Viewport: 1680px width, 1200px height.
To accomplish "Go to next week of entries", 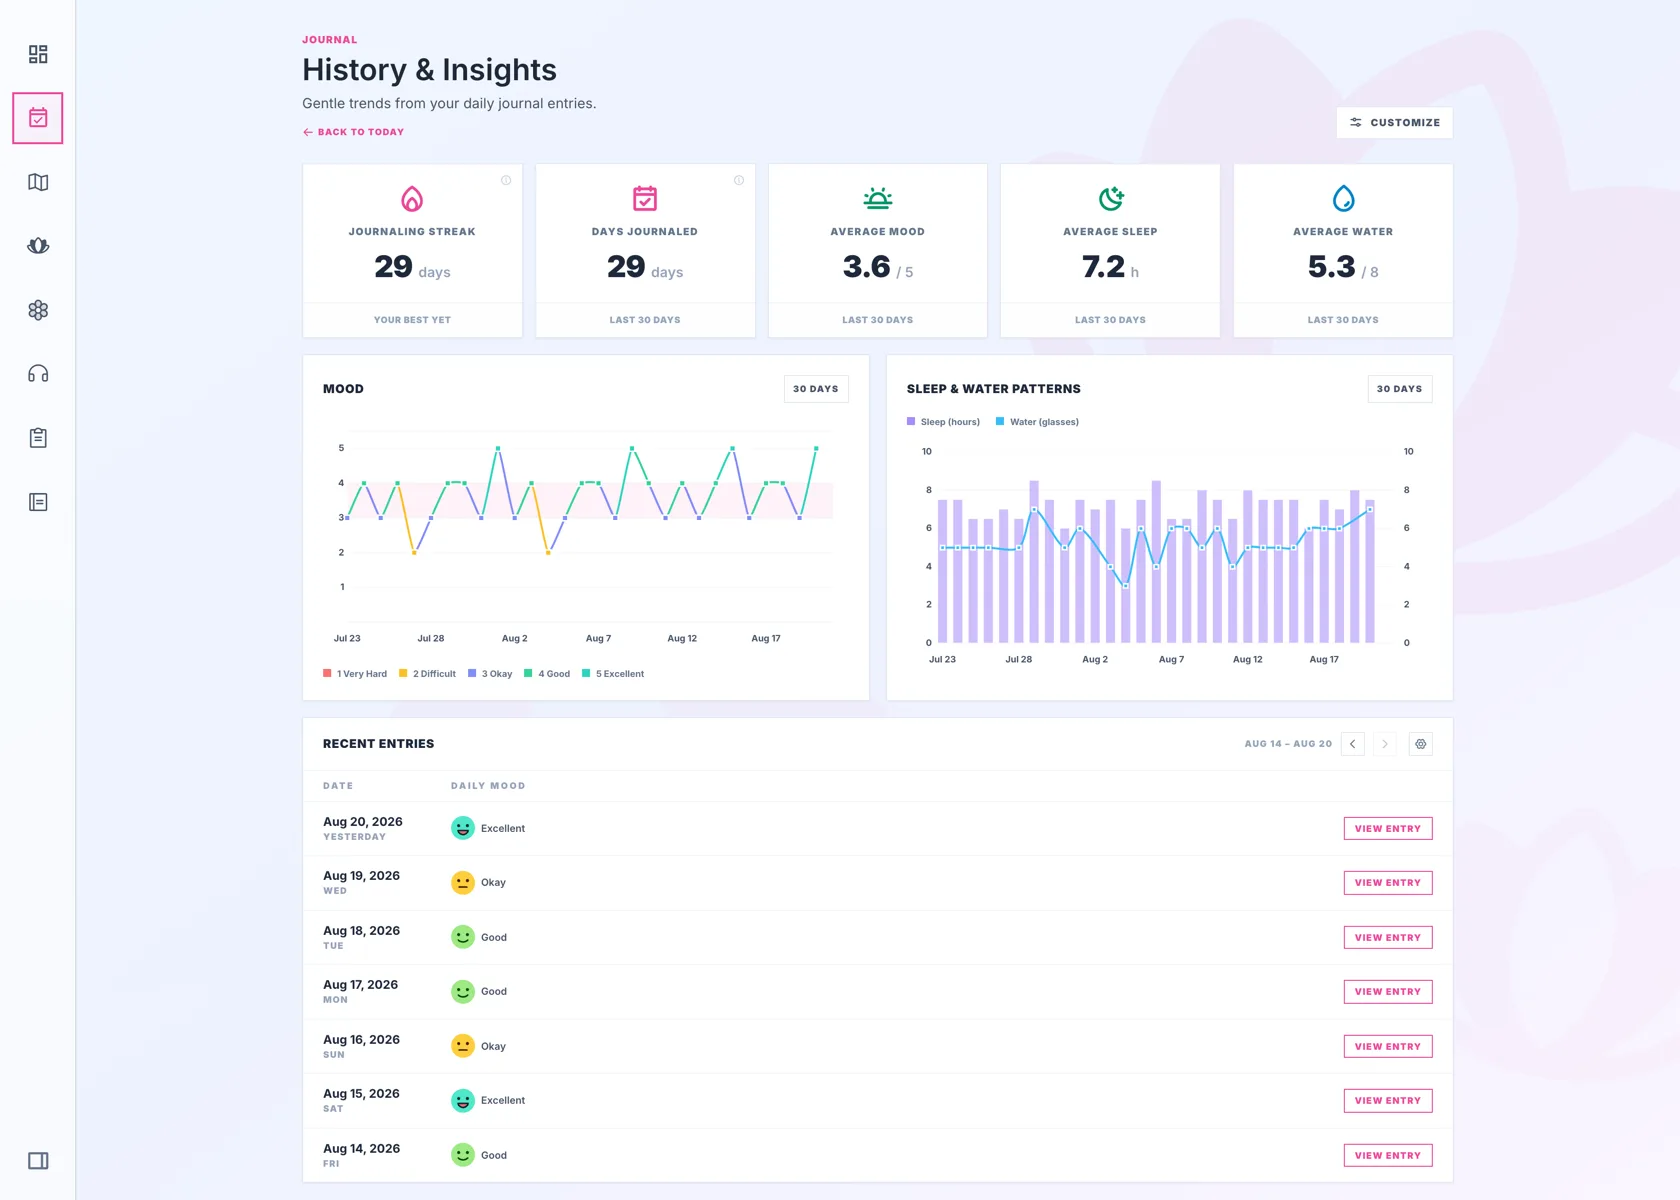I will [1385, 744].
